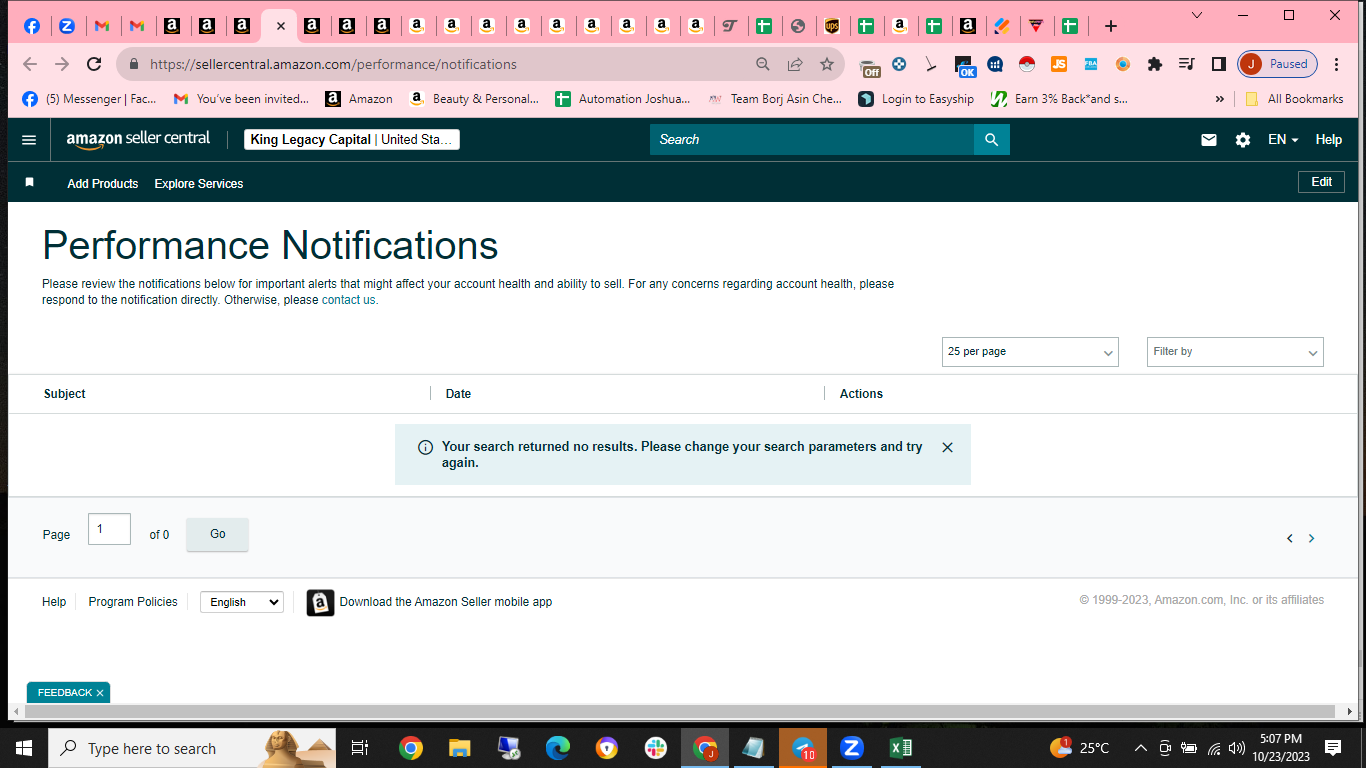
Task: Click the Pokeball extension icon
Action: tap(1027, 64)
